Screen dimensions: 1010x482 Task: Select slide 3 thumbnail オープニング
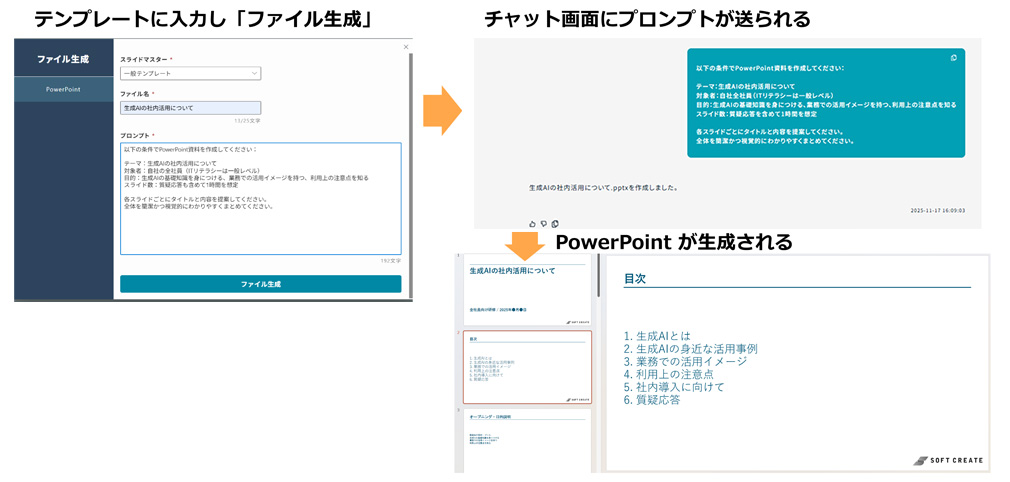coord(527,441)
